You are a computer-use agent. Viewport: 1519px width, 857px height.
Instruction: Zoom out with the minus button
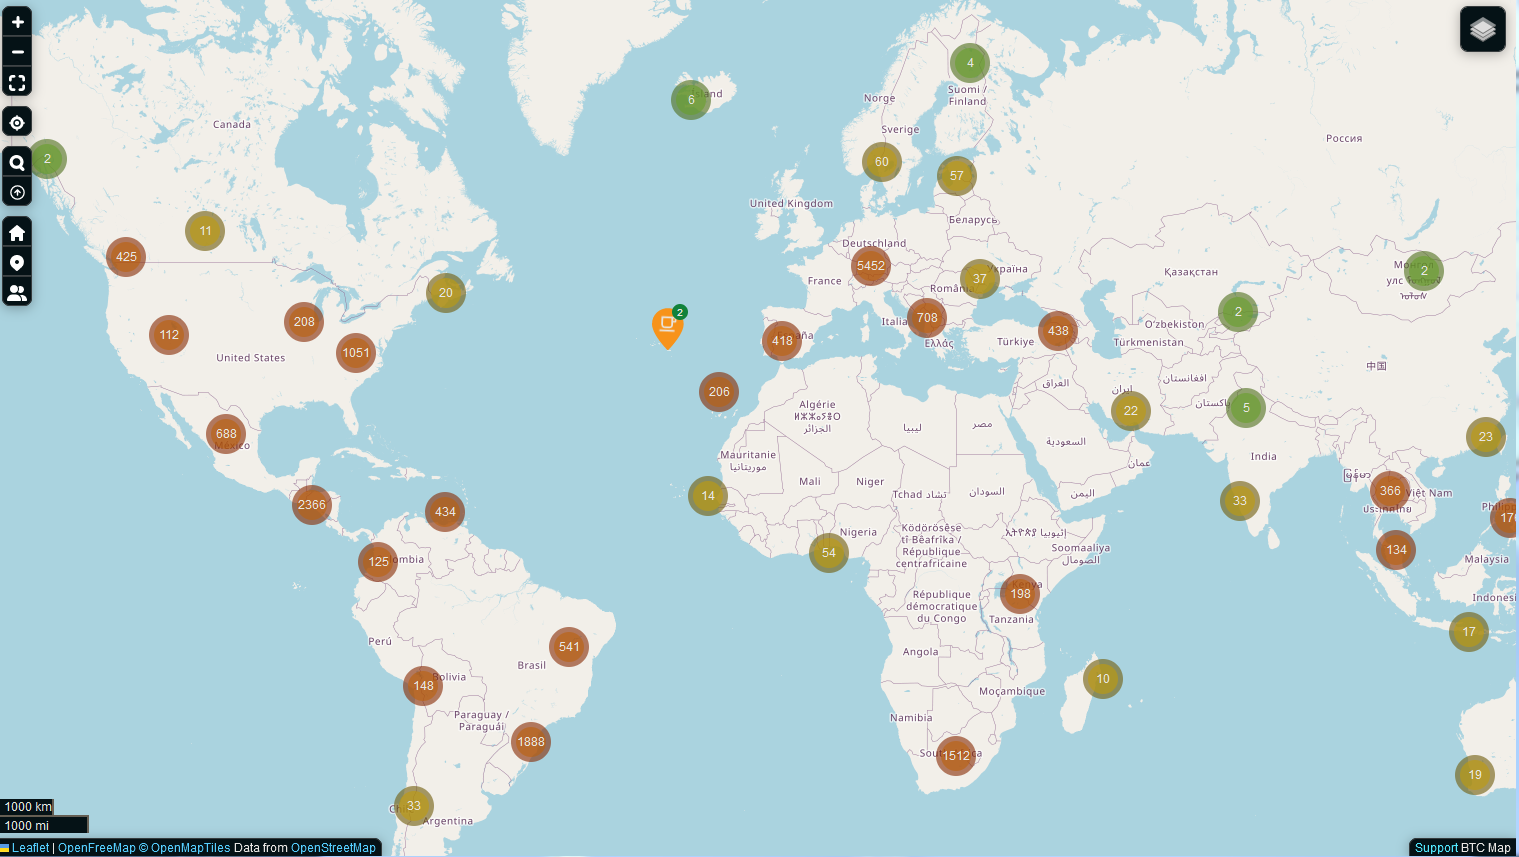click(17, 52)
